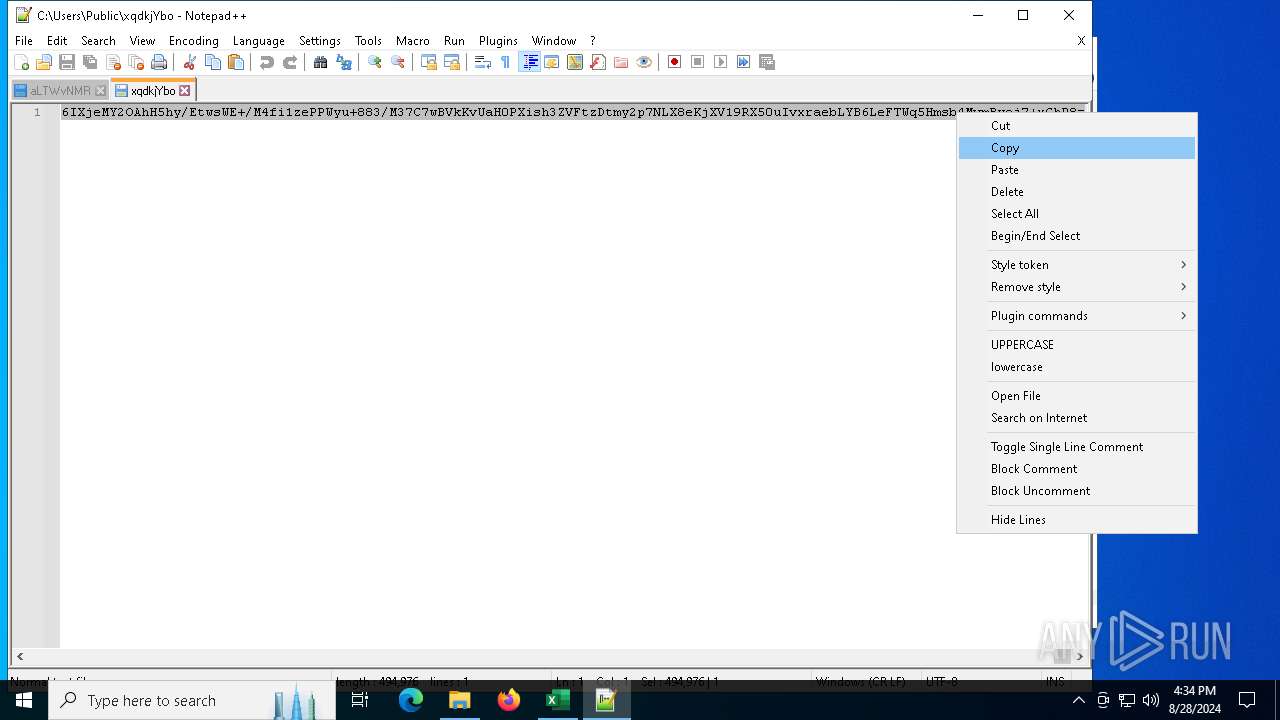Click the Close All toolbar icon
The width and height of the screenshot is (1280, 720).
(136, 62)
